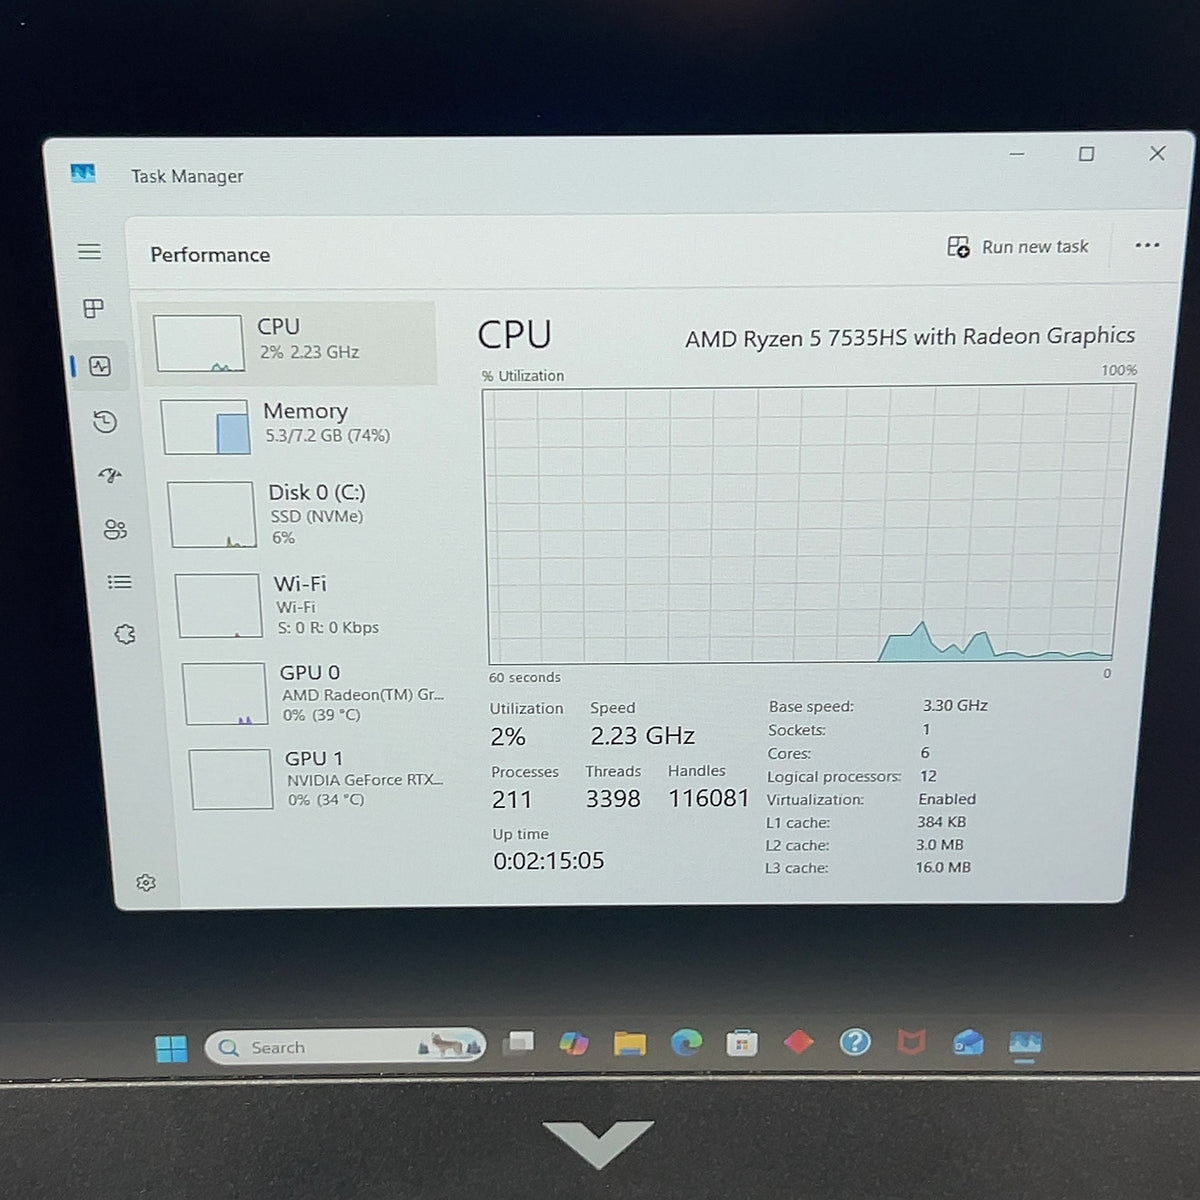
Task: Select the Wi-Fi performance item
Action: pyautogui.click(x=310, y=604)
